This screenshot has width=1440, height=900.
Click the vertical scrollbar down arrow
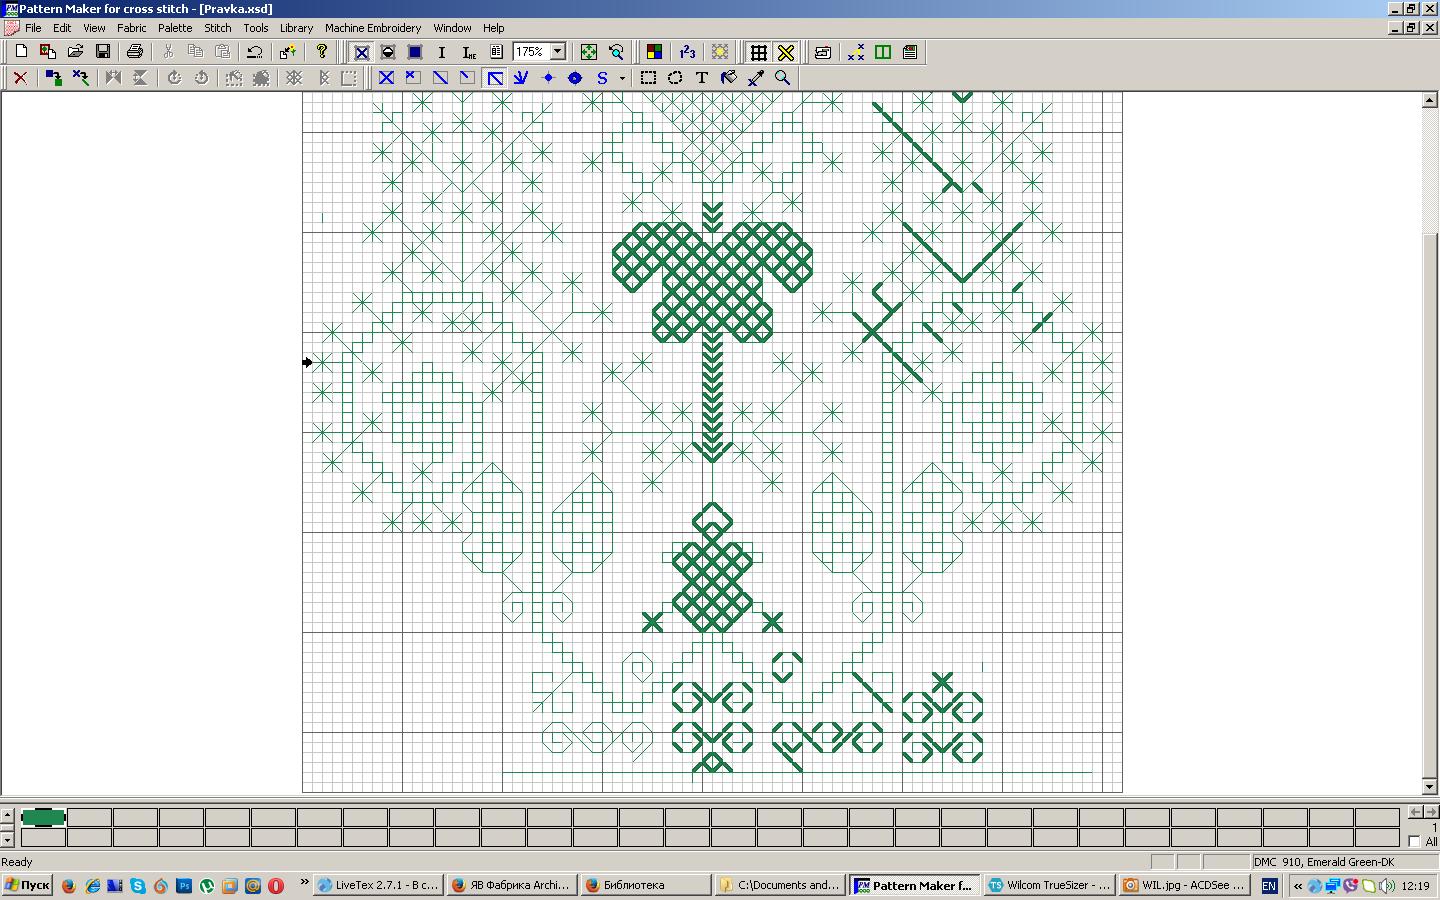click(x=1429, y=786)
